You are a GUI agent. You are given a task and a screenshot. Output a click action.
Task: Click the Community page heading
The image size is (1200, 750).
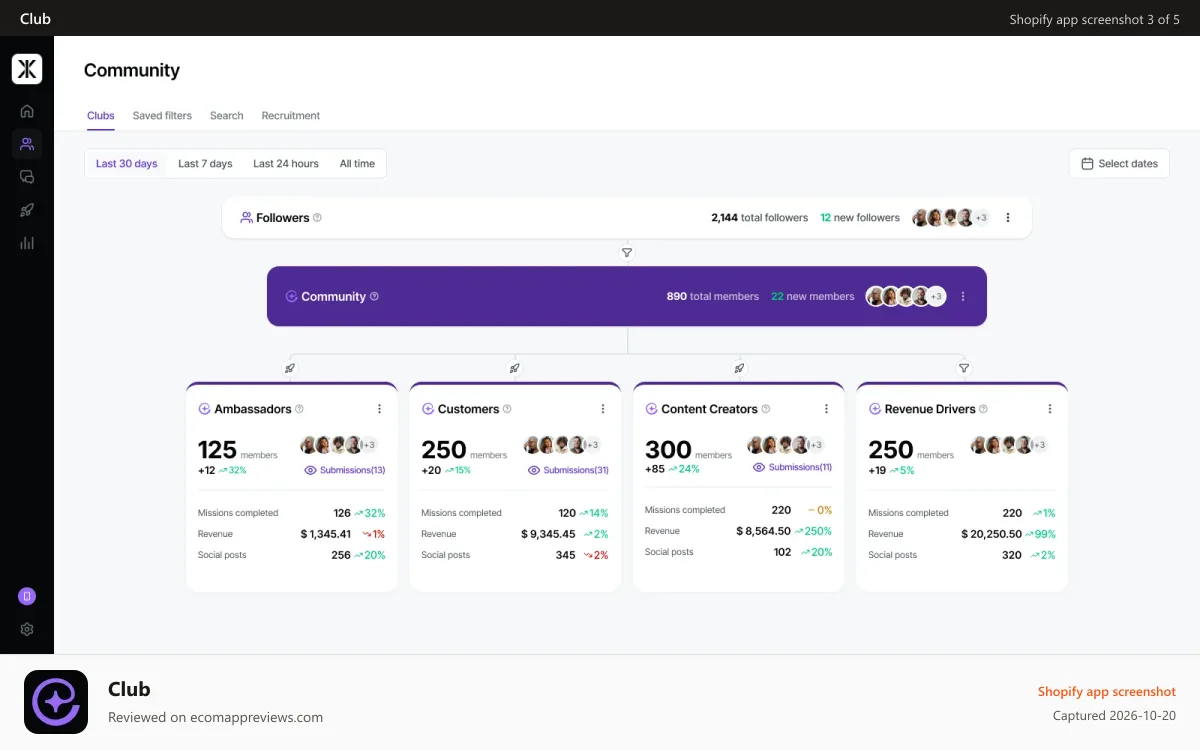[x=132, y=70]
